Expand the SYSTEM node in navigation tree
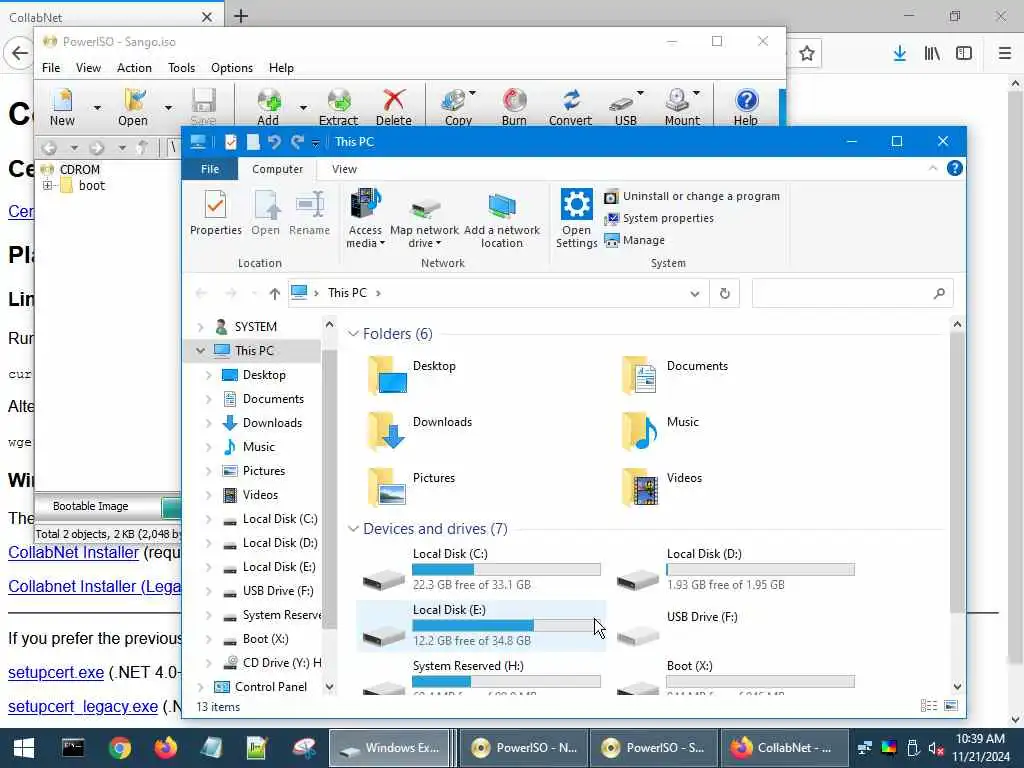Viewport: 1024px width, 768px height. pos(200,327)
